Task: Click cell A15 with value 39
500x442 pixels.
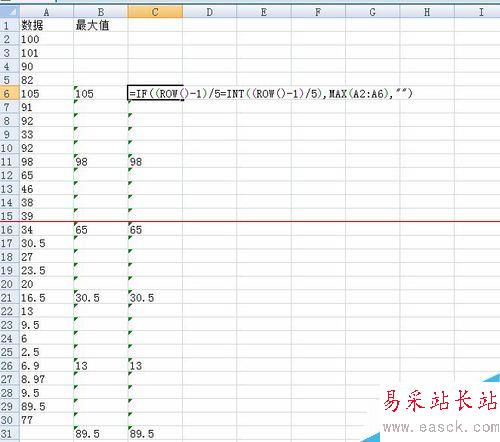Action: point(47,216)
